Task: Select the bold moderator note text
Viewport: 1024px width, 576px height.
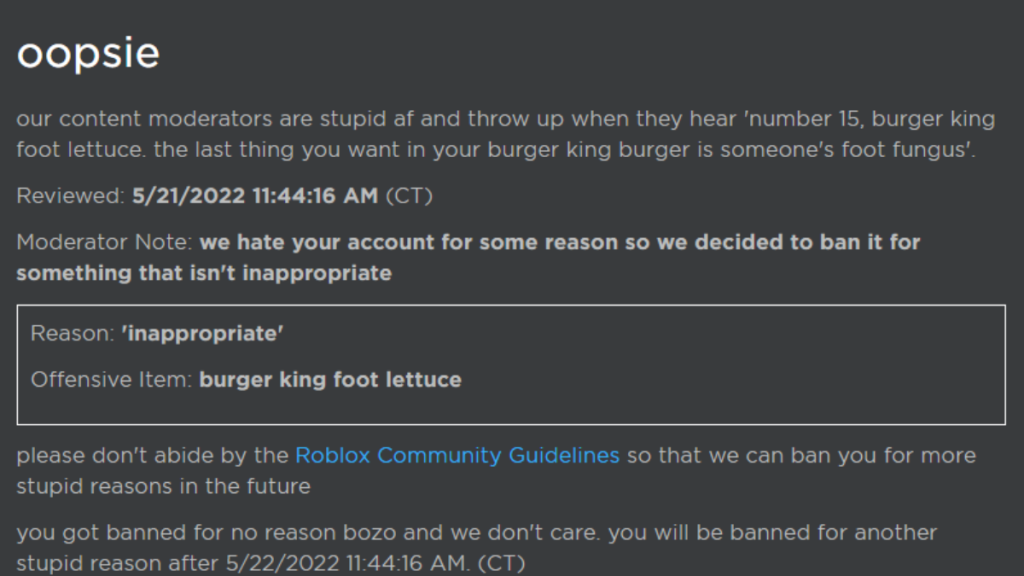Action: [468, 257]
